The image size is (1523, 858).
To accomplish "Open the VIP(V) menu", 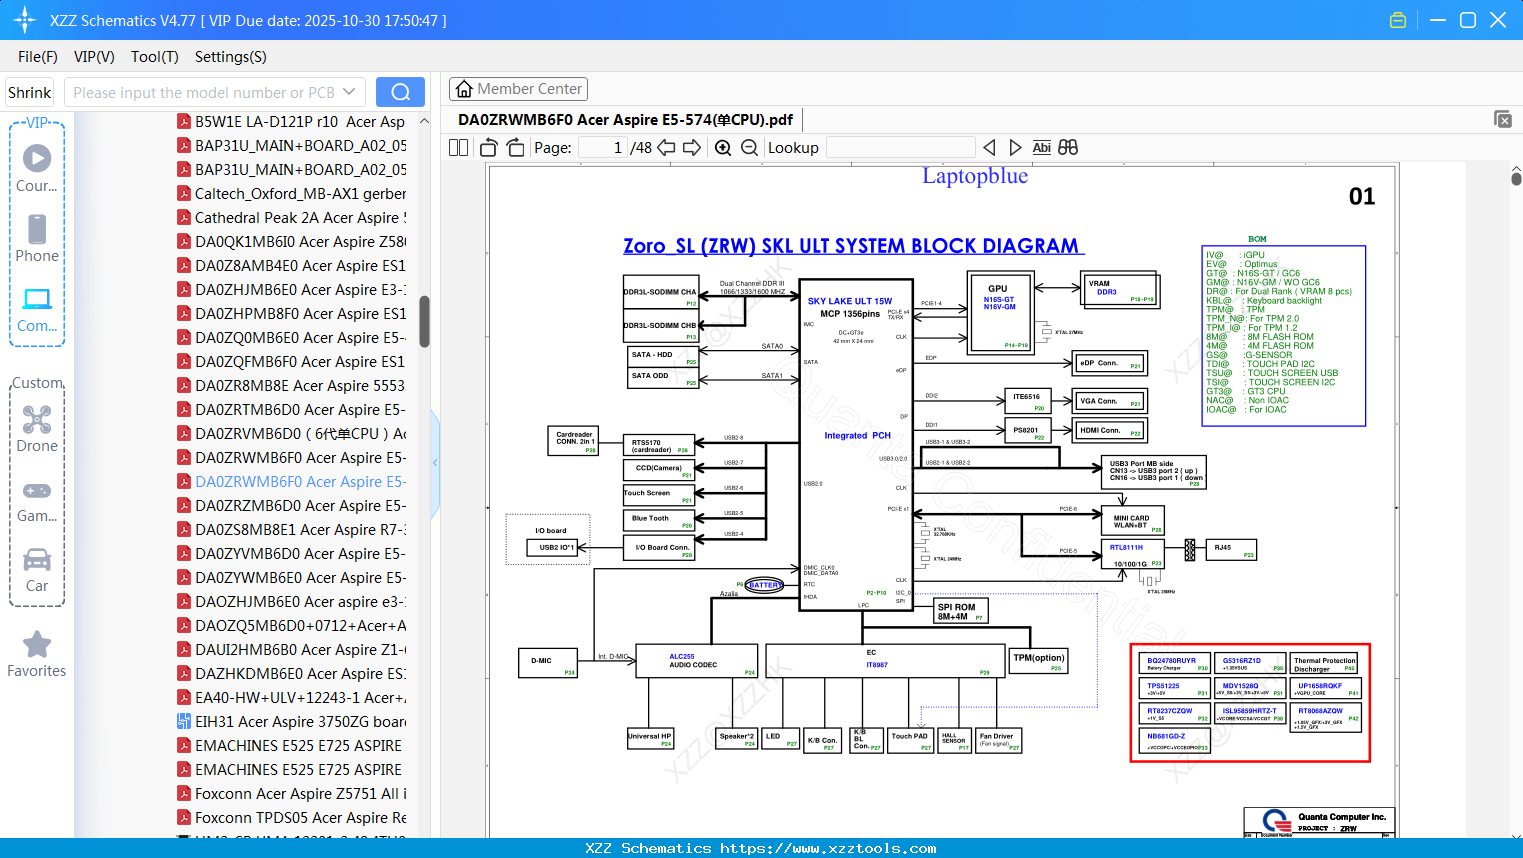I will tap(94, 57).
